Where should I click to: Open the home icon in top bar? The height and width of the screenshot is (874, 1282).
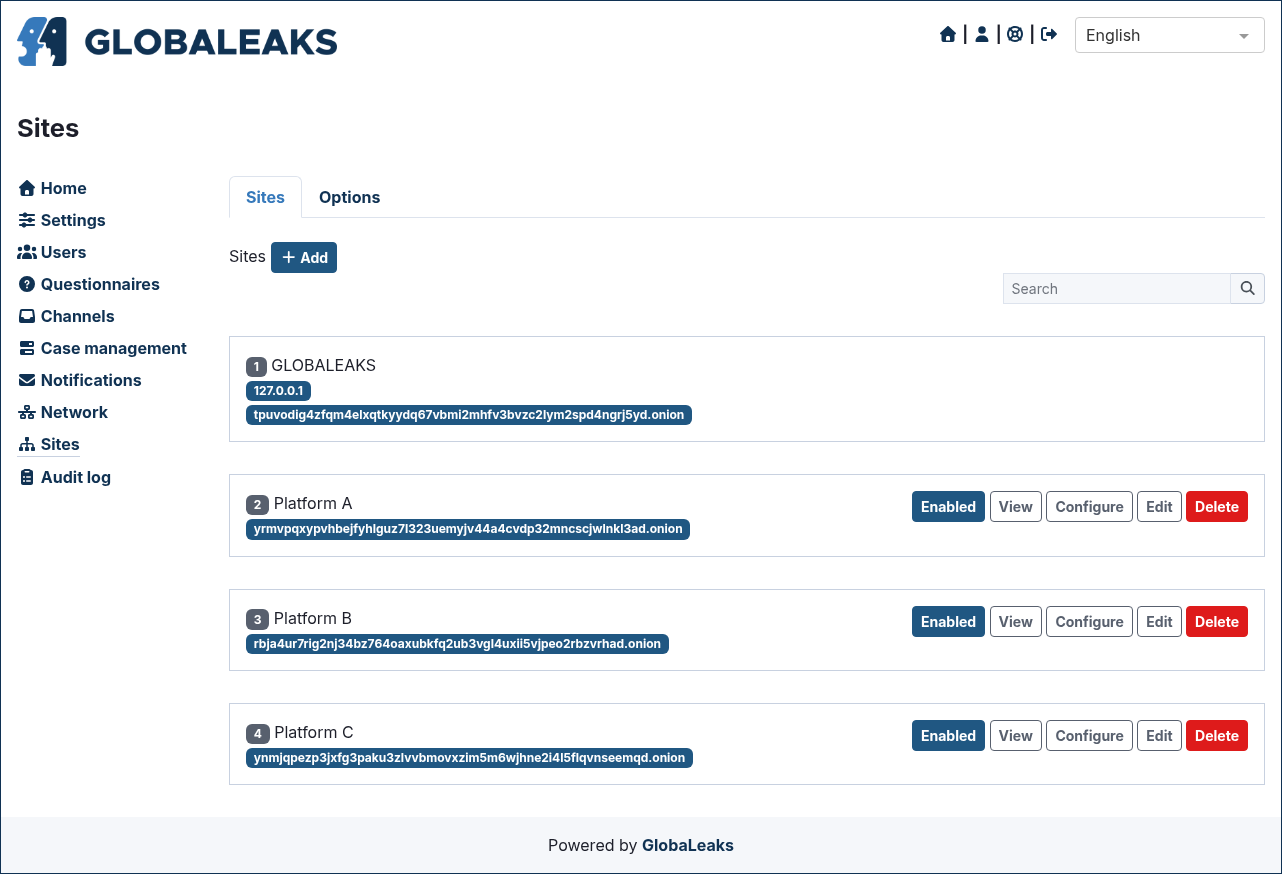click(x=948, y=35)
